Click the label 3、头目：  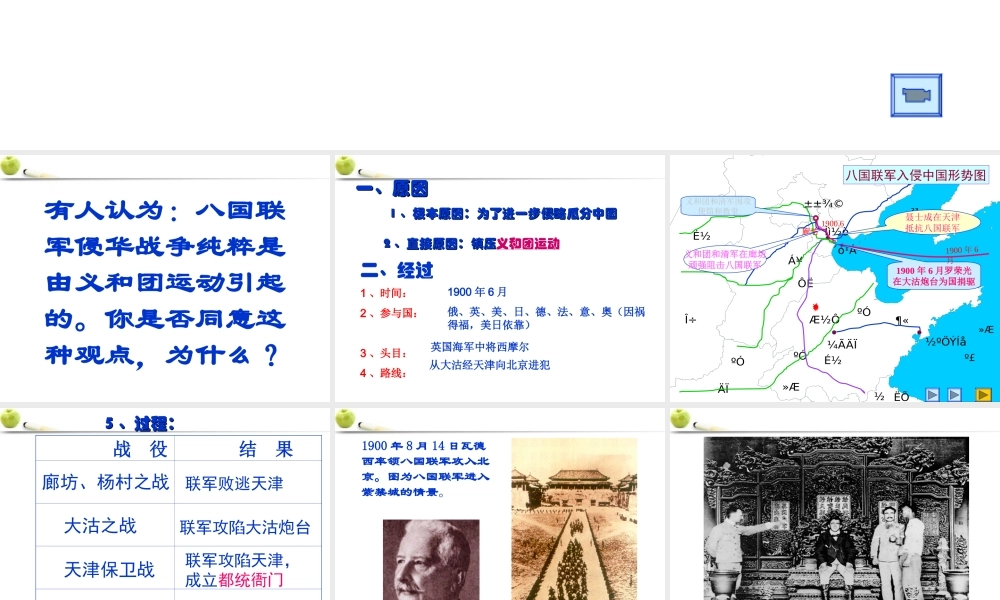coord(383,353)
